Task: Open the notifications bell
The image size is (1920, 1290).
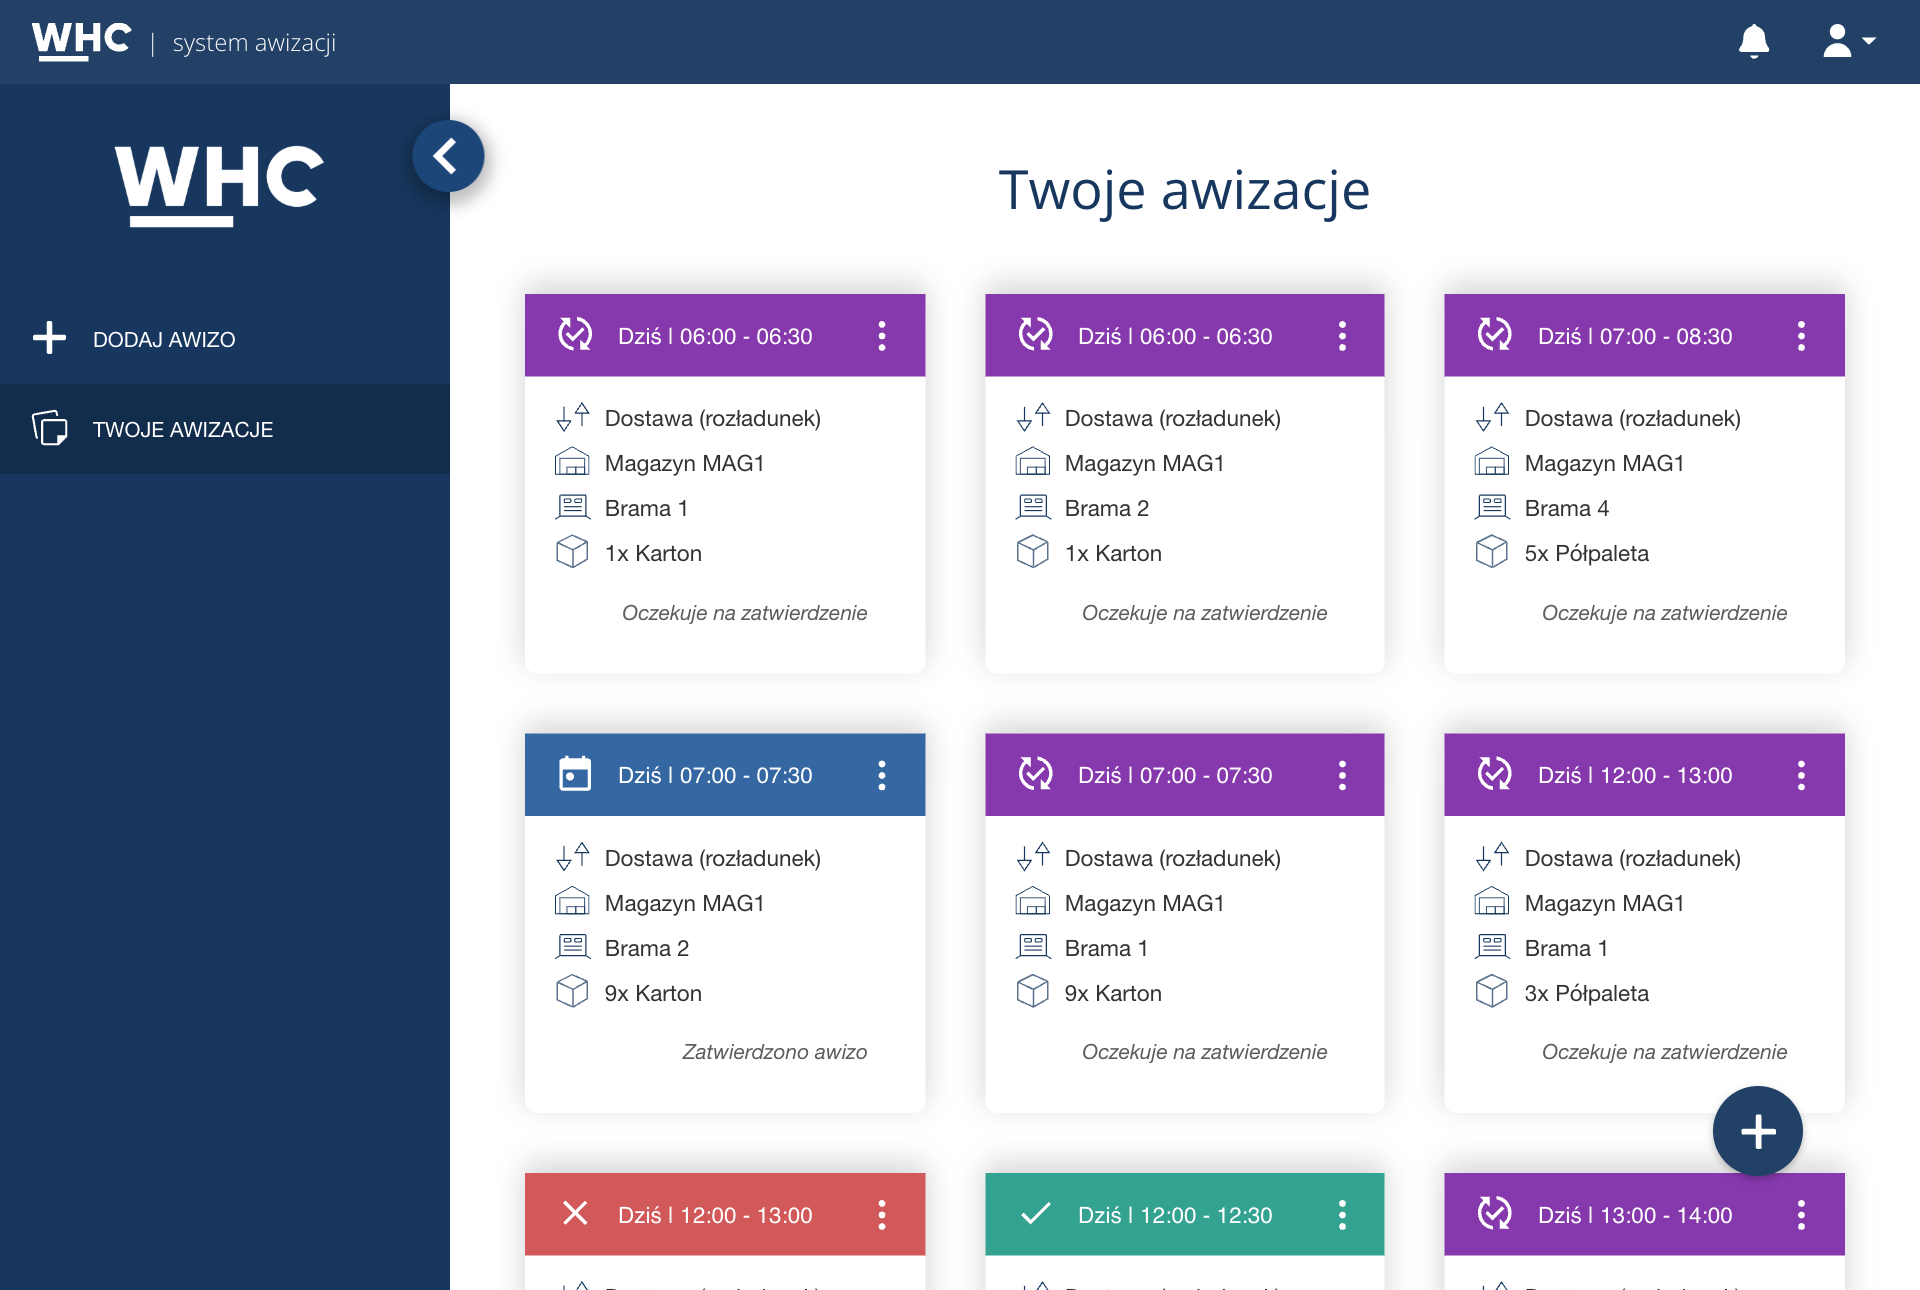Action: coord(1754,41)
